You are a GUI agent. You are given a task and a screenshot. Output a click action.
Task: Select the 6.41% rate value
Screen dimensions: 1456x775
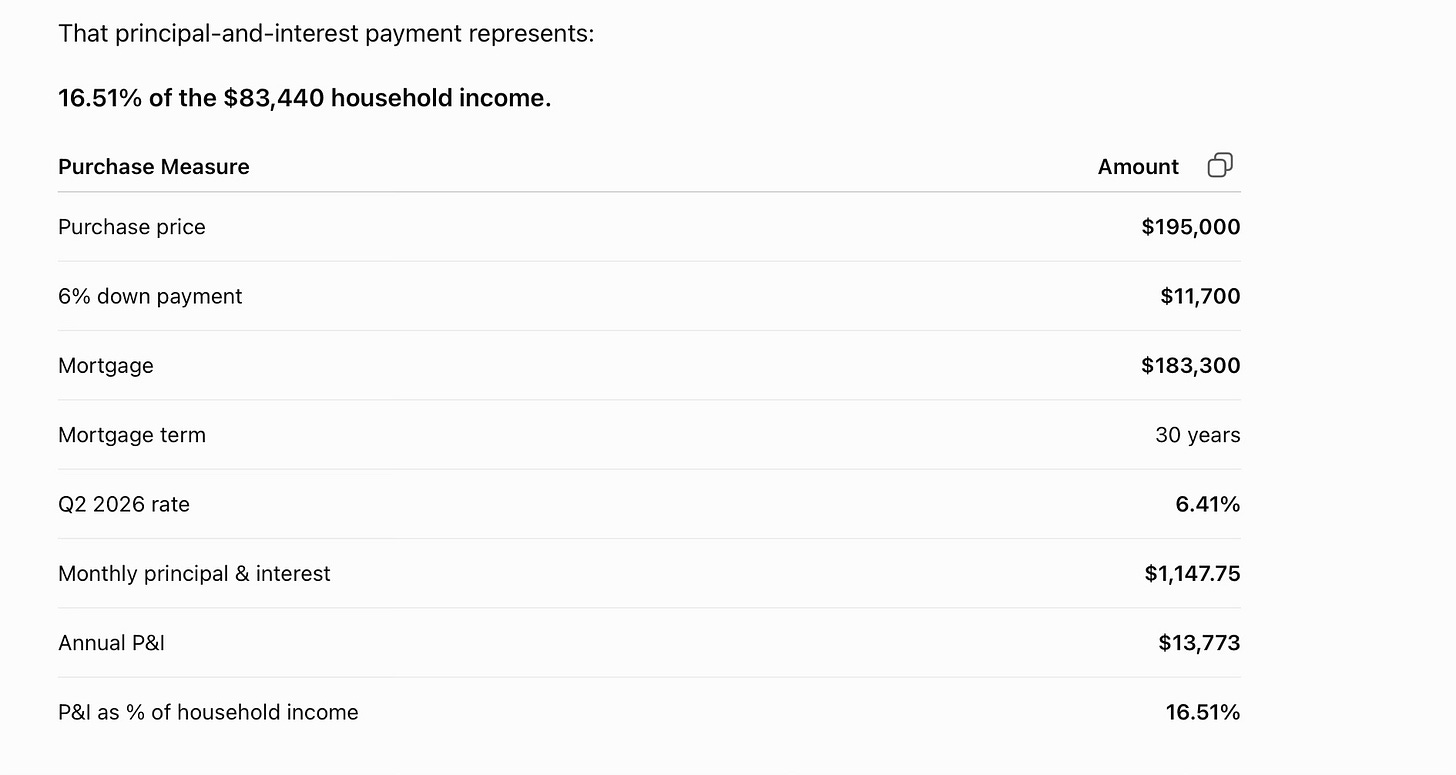coord(1208,504)
